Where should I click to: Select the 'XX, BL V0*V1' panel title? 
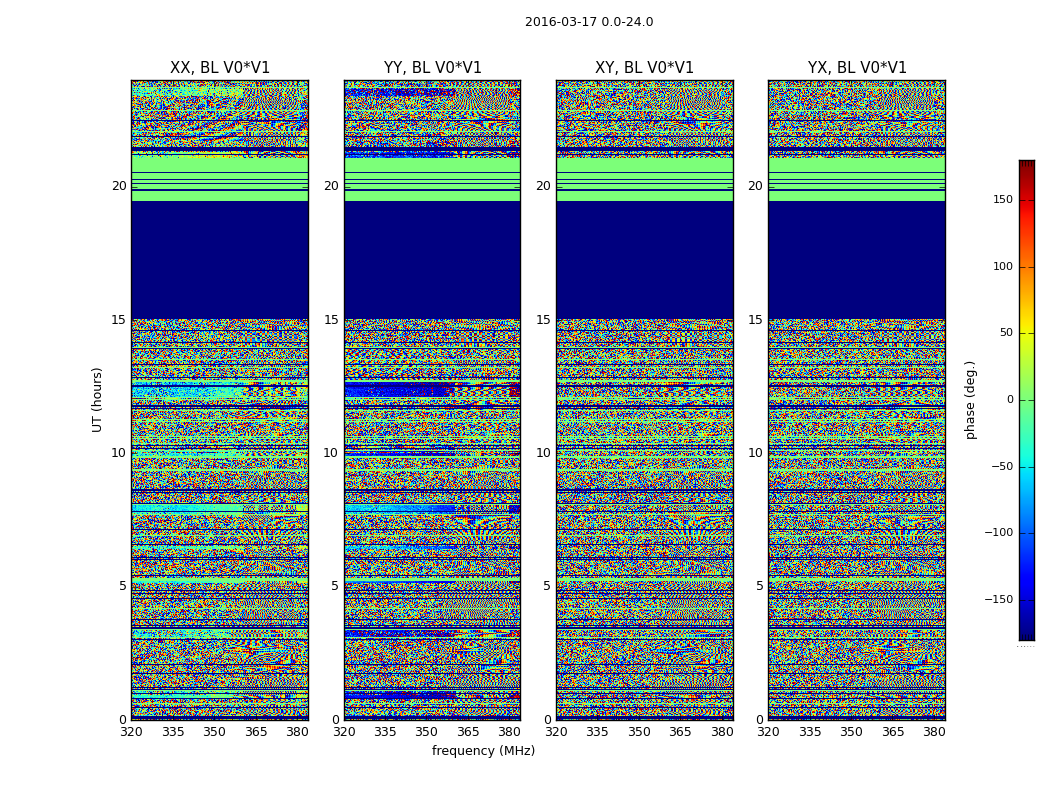220,68
